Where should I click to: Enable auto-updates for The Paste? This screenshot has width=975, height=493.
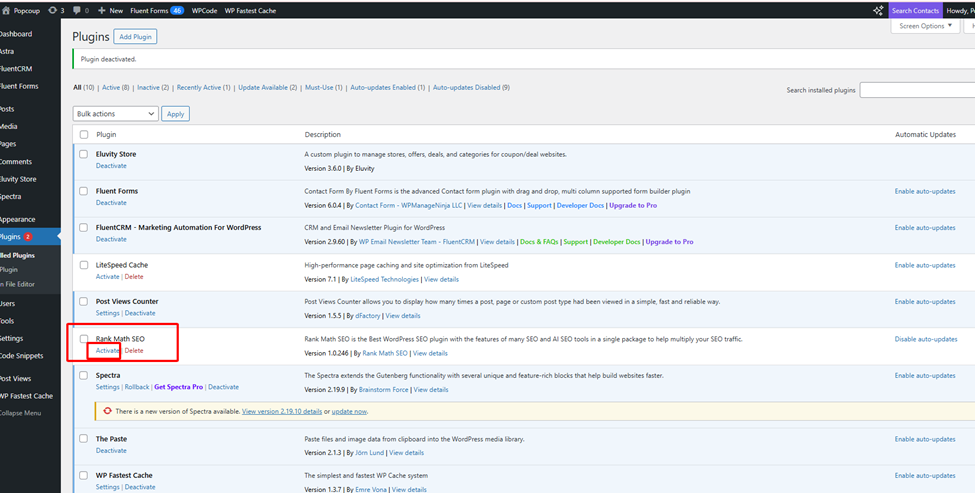(x=925, y=439)
